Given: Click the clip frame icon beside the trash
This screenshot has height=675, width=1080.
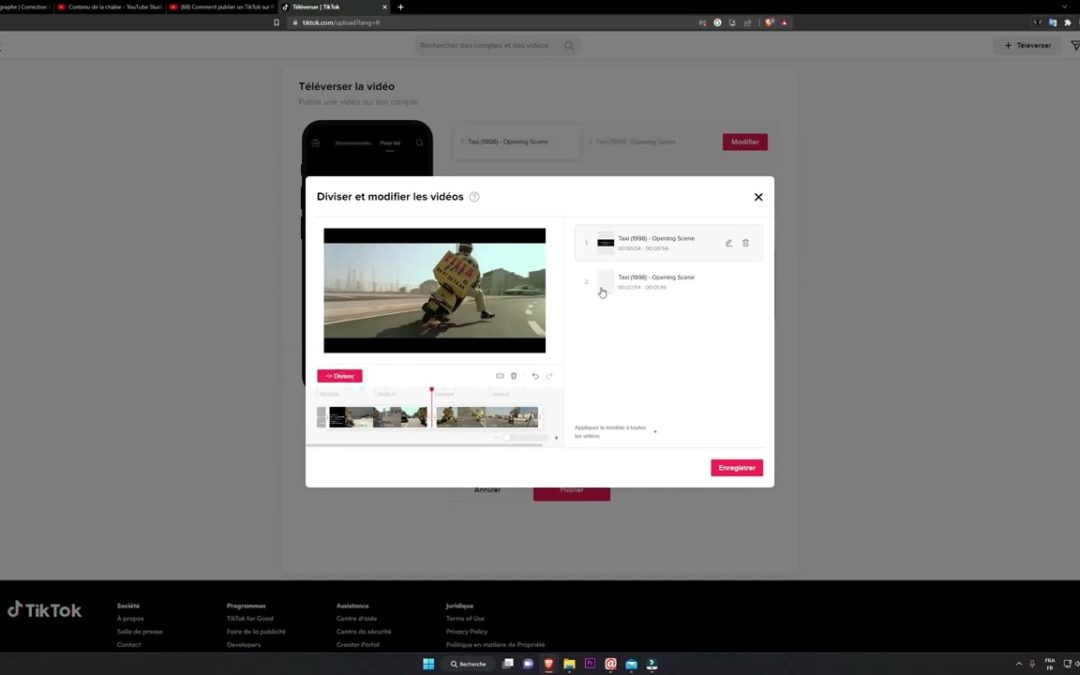Looking at the screenshot, I should [x=500, y=376].
